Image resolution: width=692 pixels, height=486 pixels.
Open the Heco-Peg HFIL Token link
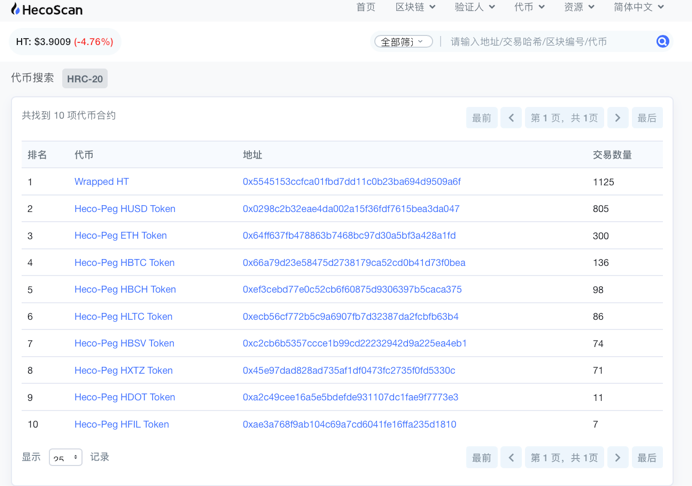click(121, 424)
